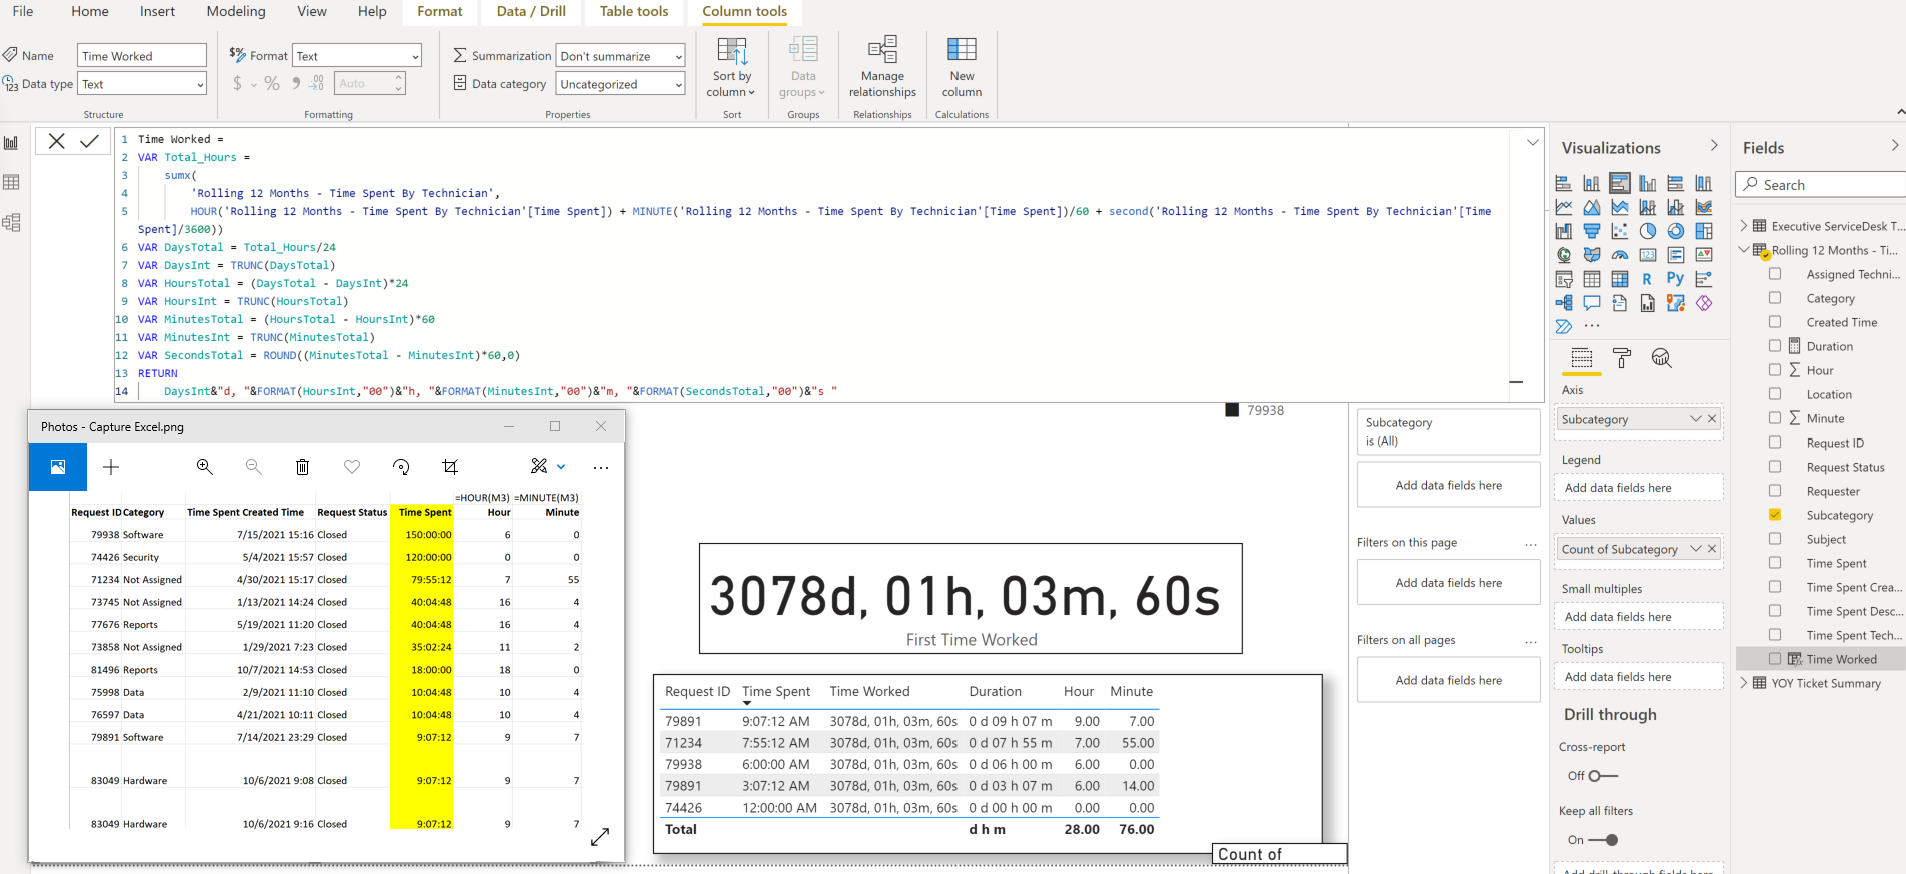The image size is (1906, 874).
Task: Remove Subcategory from the Axis well
Action: (x=1712, y=419)
